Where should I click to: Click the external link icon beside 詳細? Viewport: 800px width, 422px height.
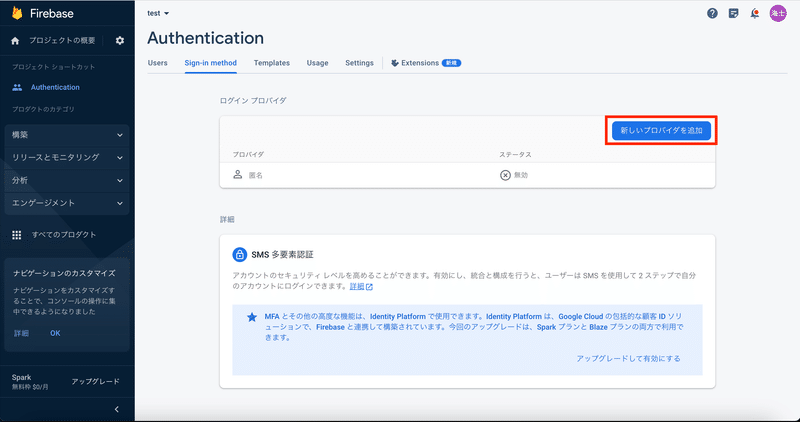369,287
